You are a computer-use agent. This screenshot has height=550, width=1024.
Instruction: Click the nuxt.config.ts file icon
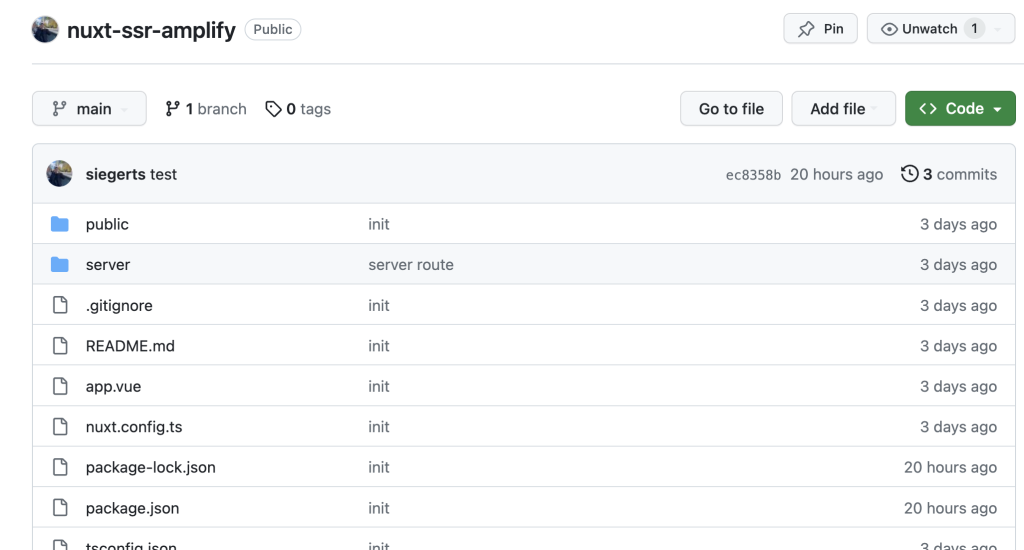60,427
